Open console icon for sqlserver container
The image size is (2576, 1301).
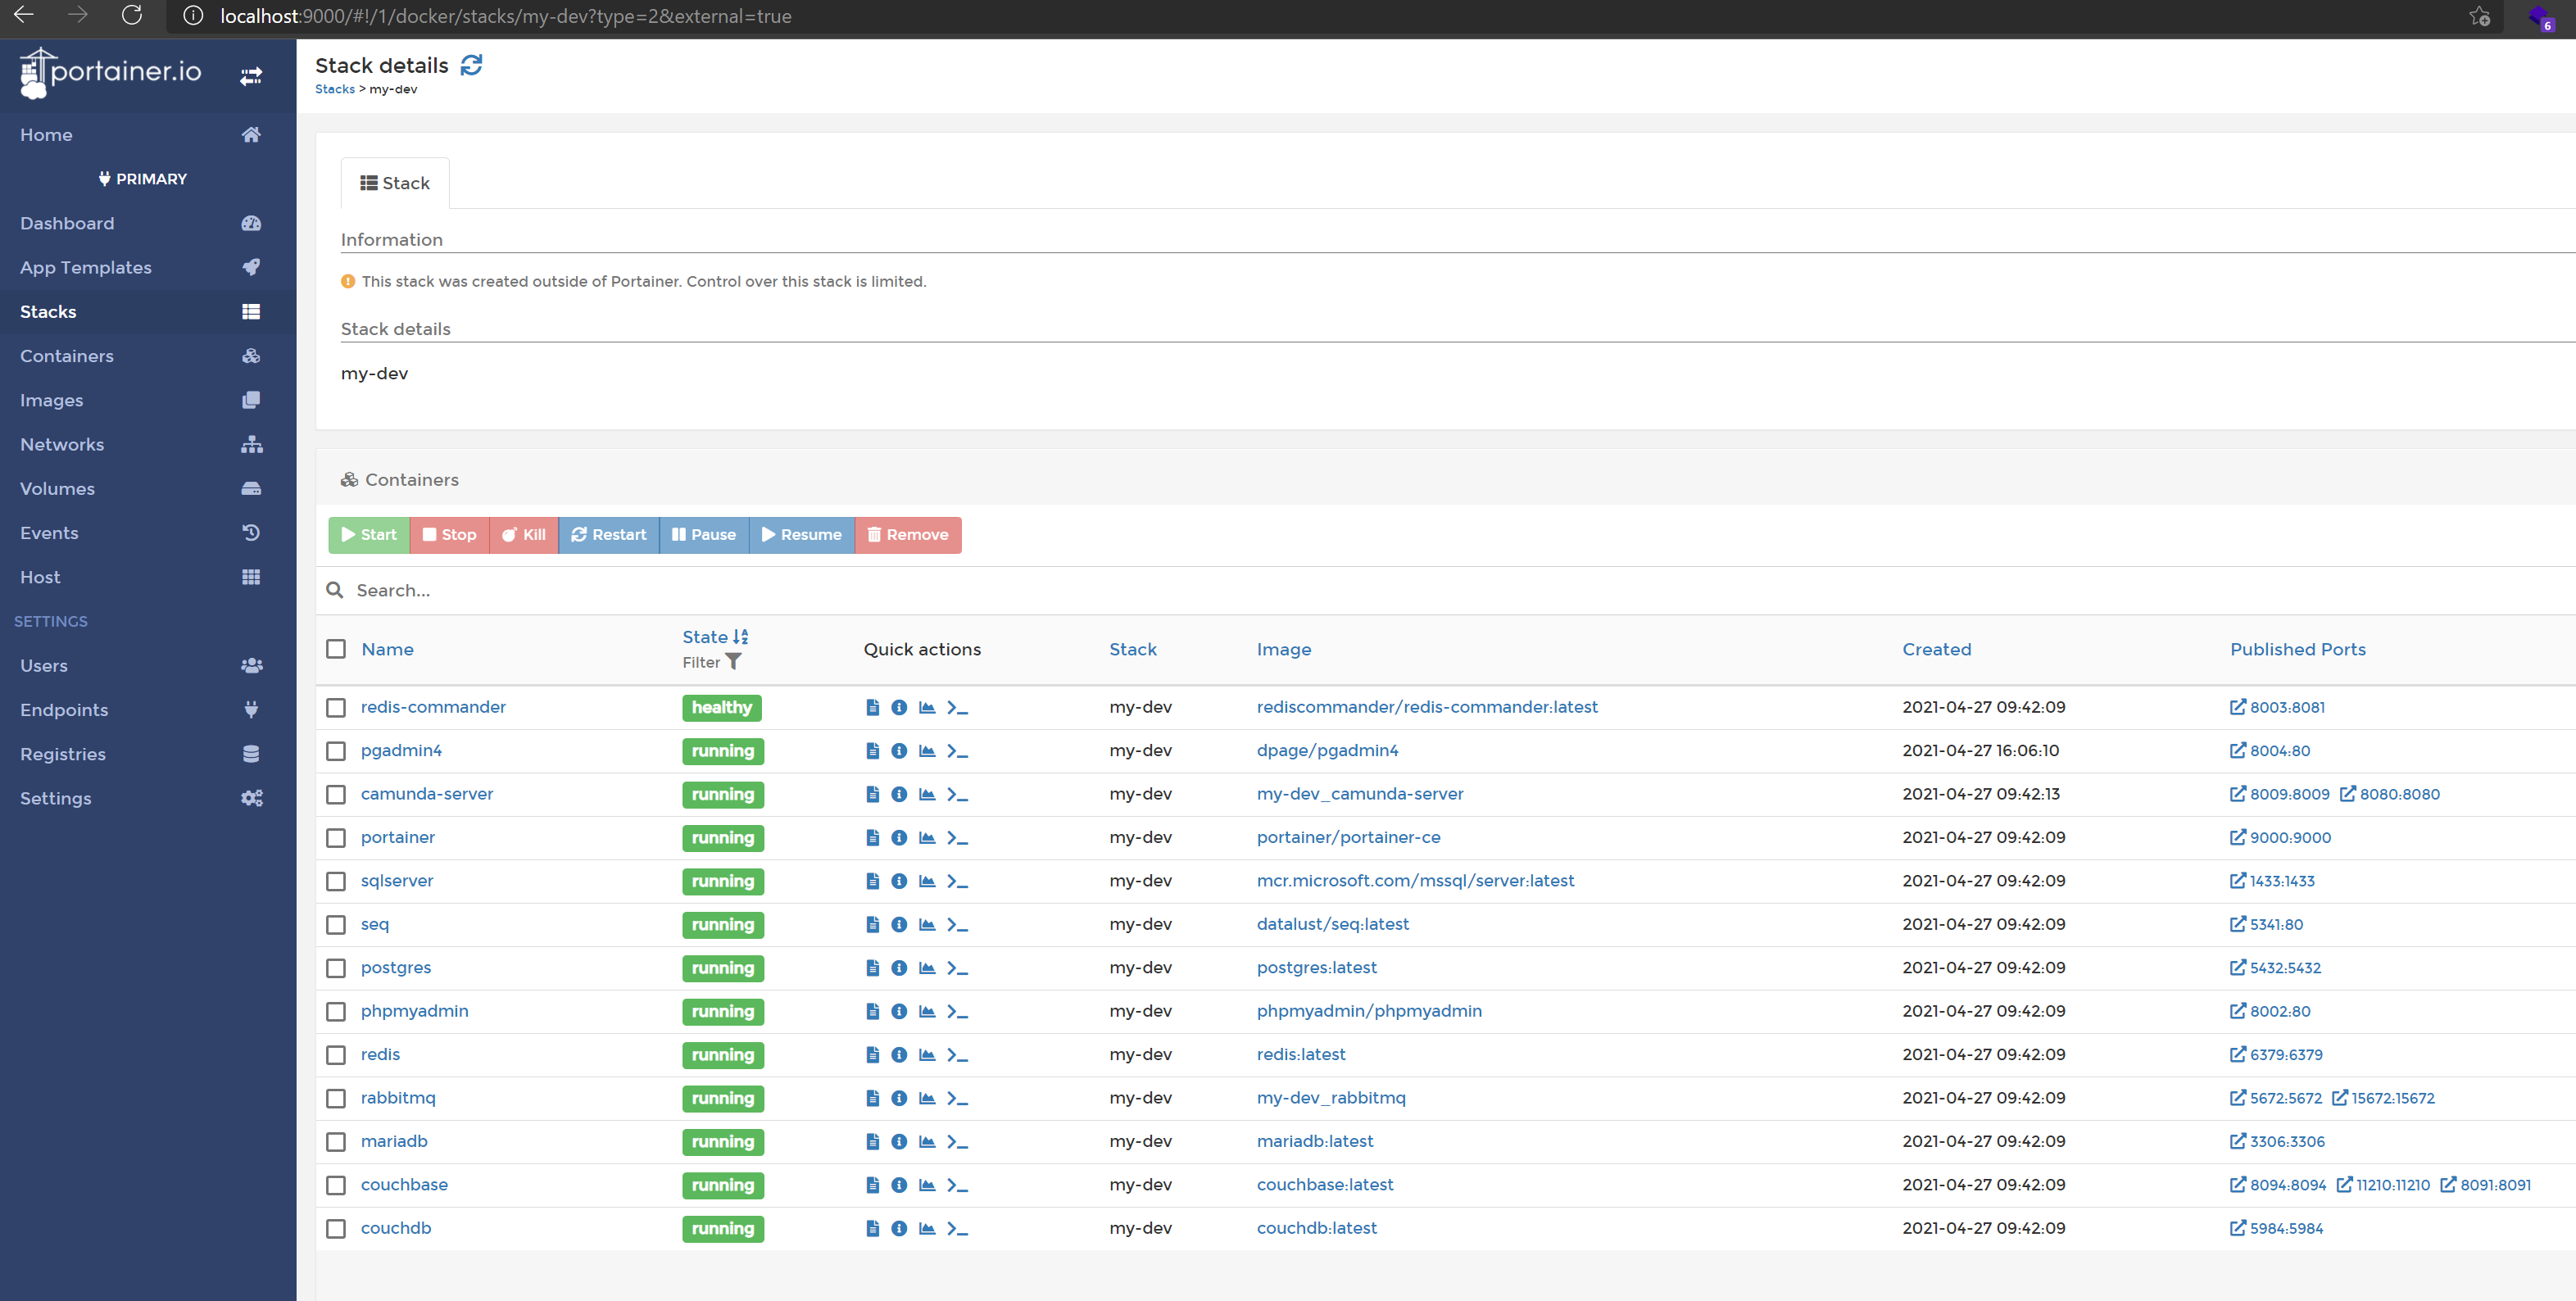pyautogui.click(x=957, y=881)
